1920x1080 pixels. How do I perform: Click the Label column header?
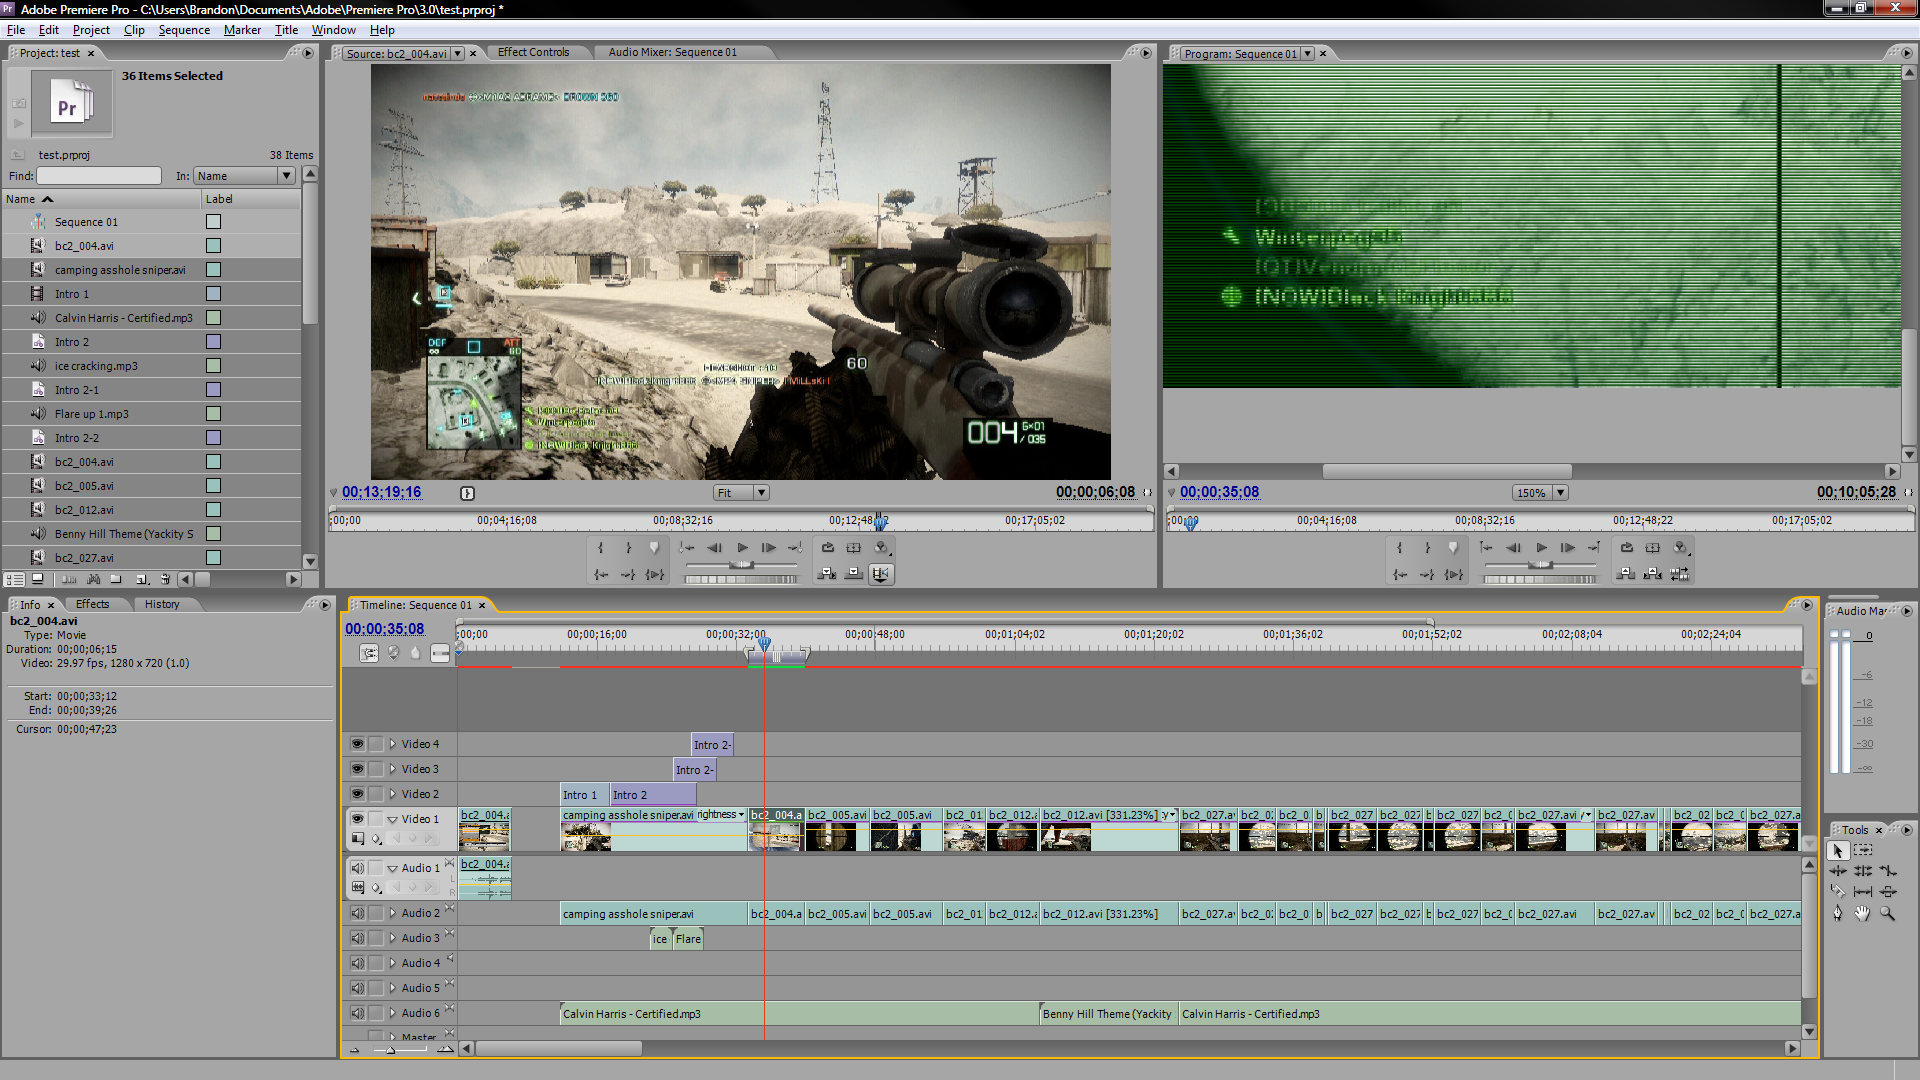[251, 199]
